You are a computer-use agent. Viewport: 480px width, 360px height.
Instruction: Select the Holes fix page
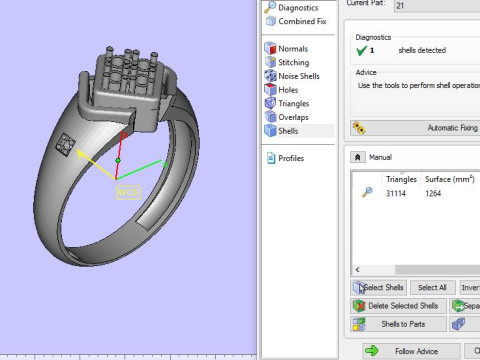pyautogui.click(x=282, y=90)
